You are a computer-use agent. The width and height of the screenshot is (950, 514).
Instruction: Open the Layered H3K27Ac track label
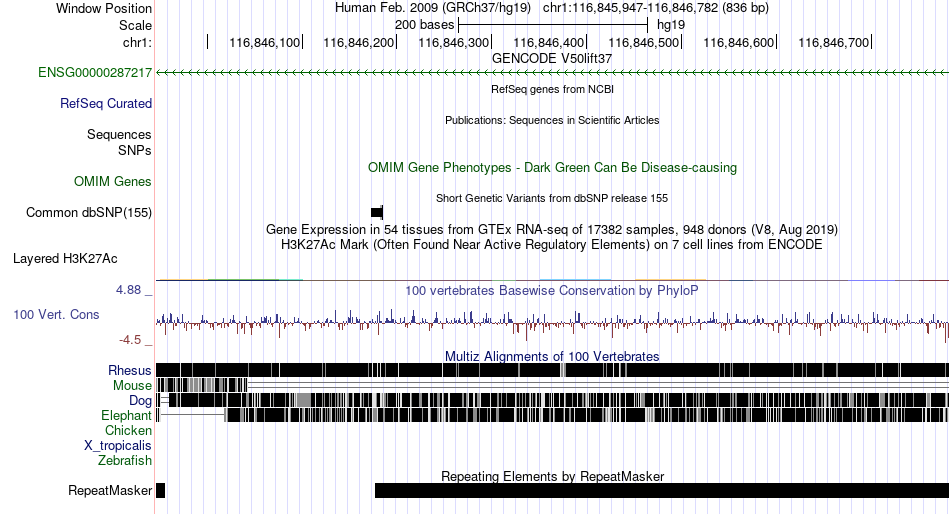point(65,259)
